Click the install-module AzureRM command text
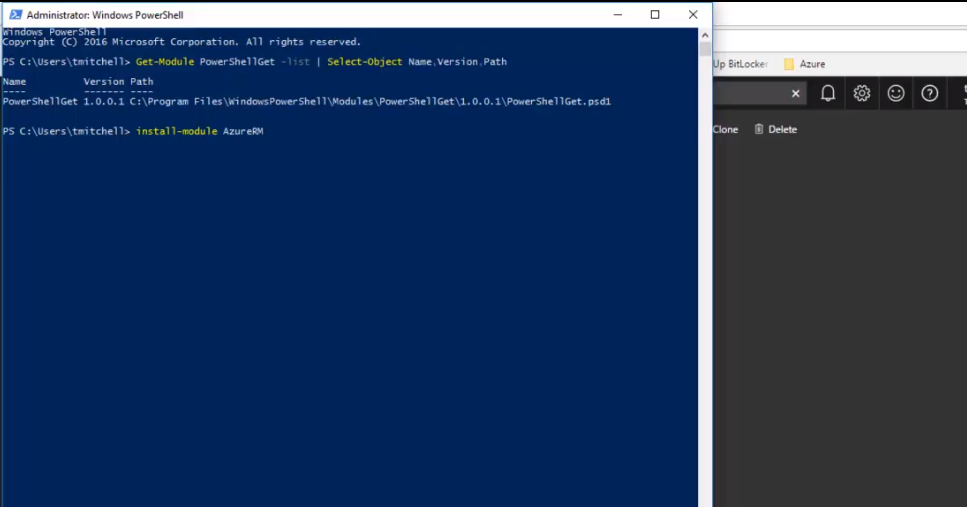 199,131
